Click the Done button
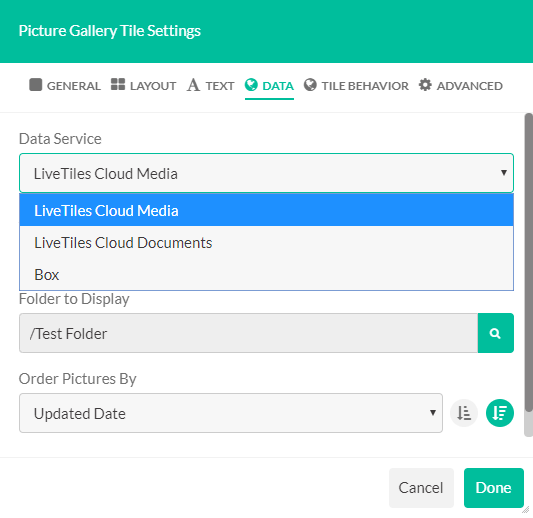This screenshot has width=533, height=518. click(494, 488)
